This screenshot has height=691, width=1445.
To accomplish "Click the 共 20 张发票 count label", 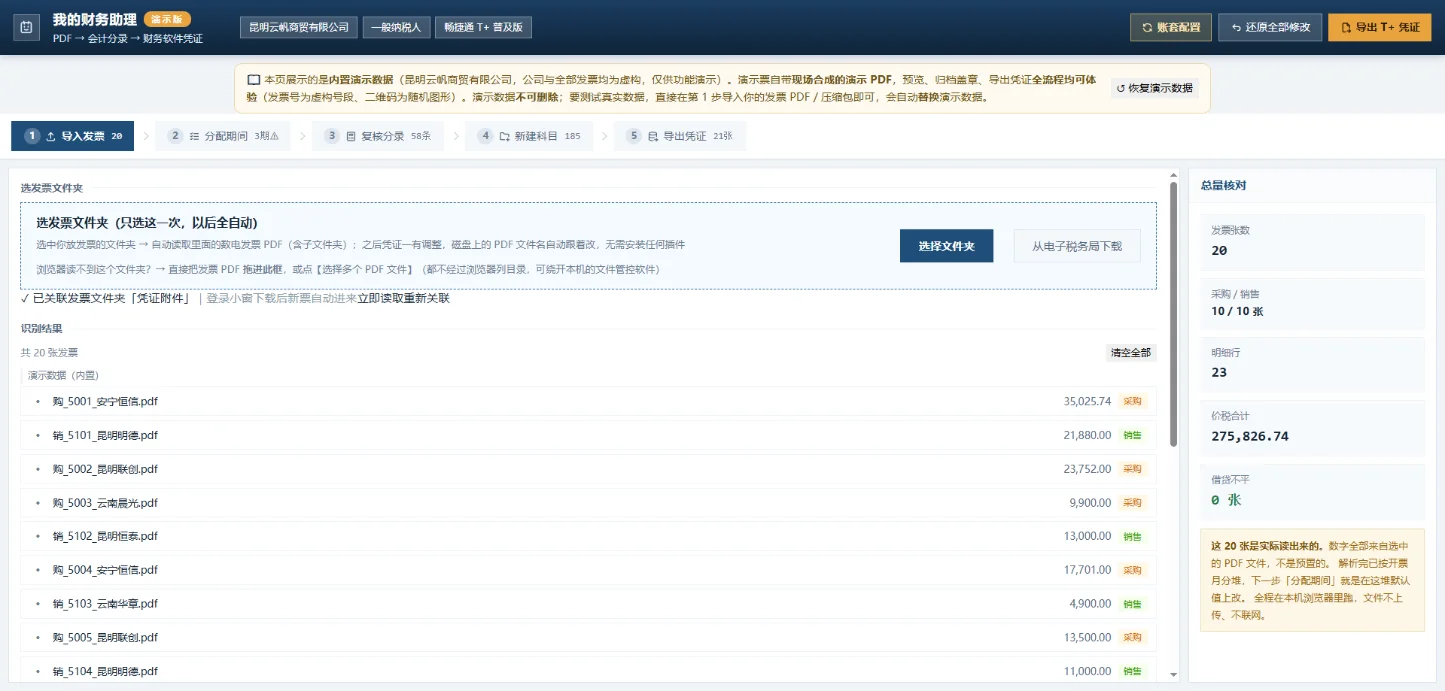I will click(x=49, y=352).
